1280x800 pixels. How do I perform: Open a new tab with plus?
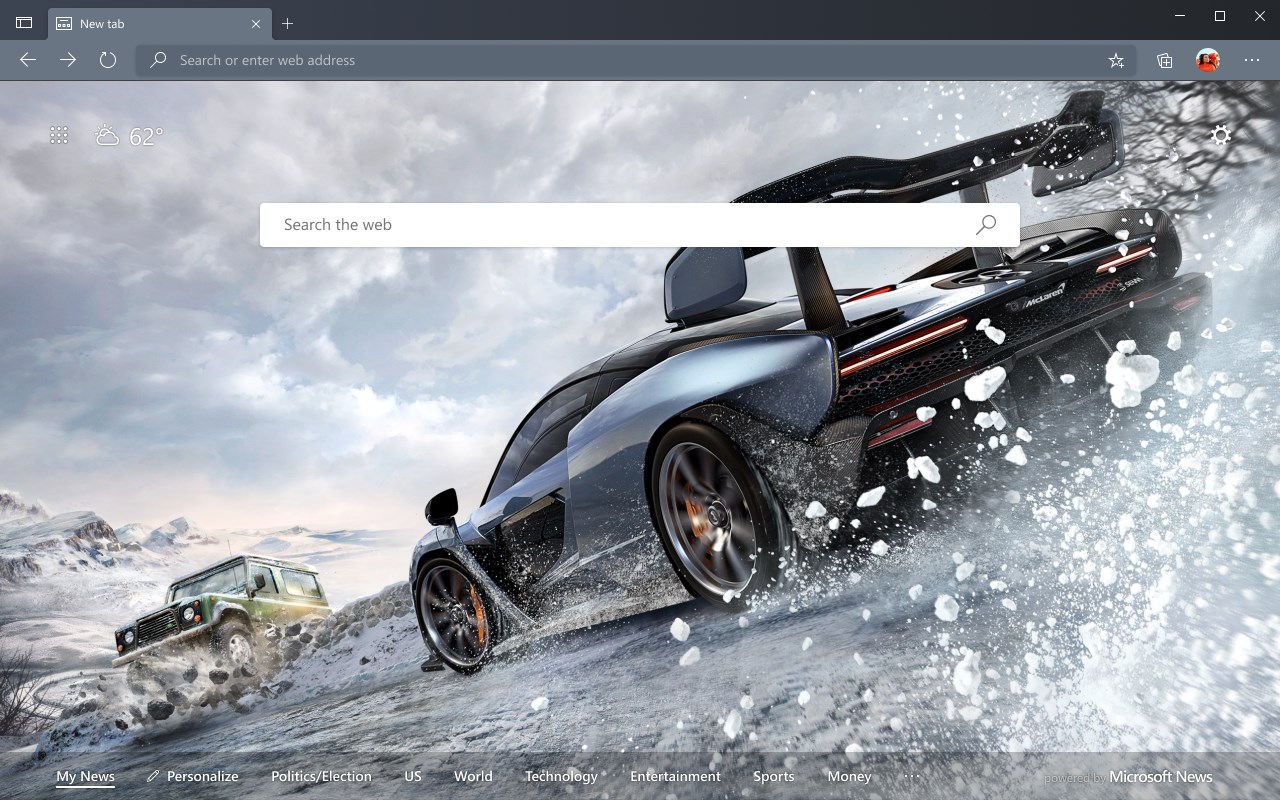click(x=288, y=23)
